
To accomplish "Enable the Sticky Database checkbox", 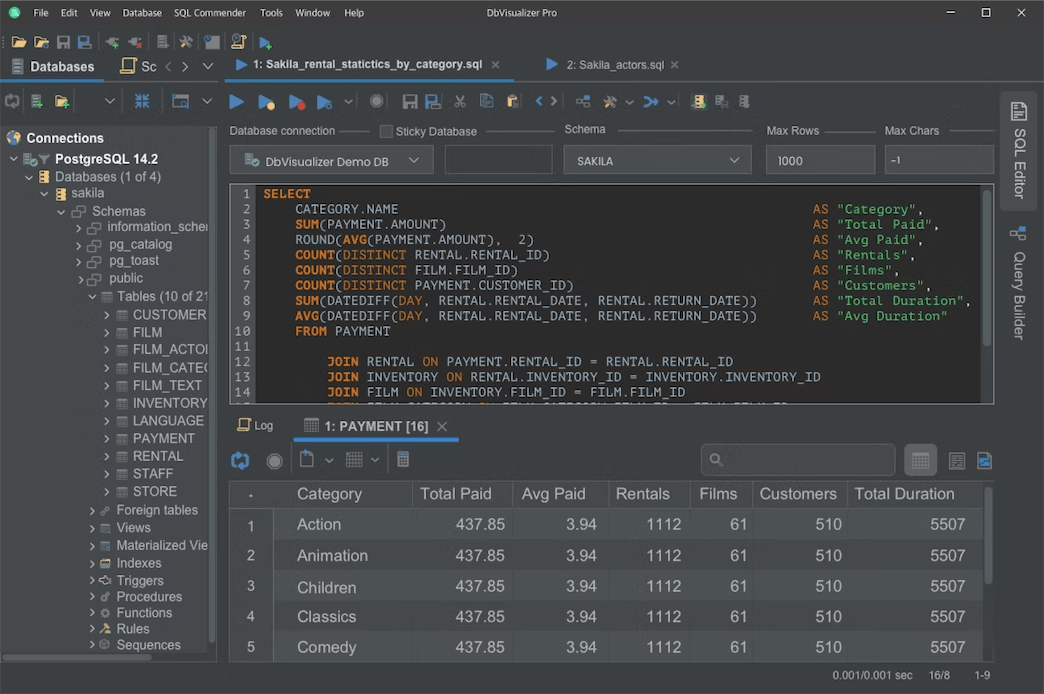I will [386, 131].
